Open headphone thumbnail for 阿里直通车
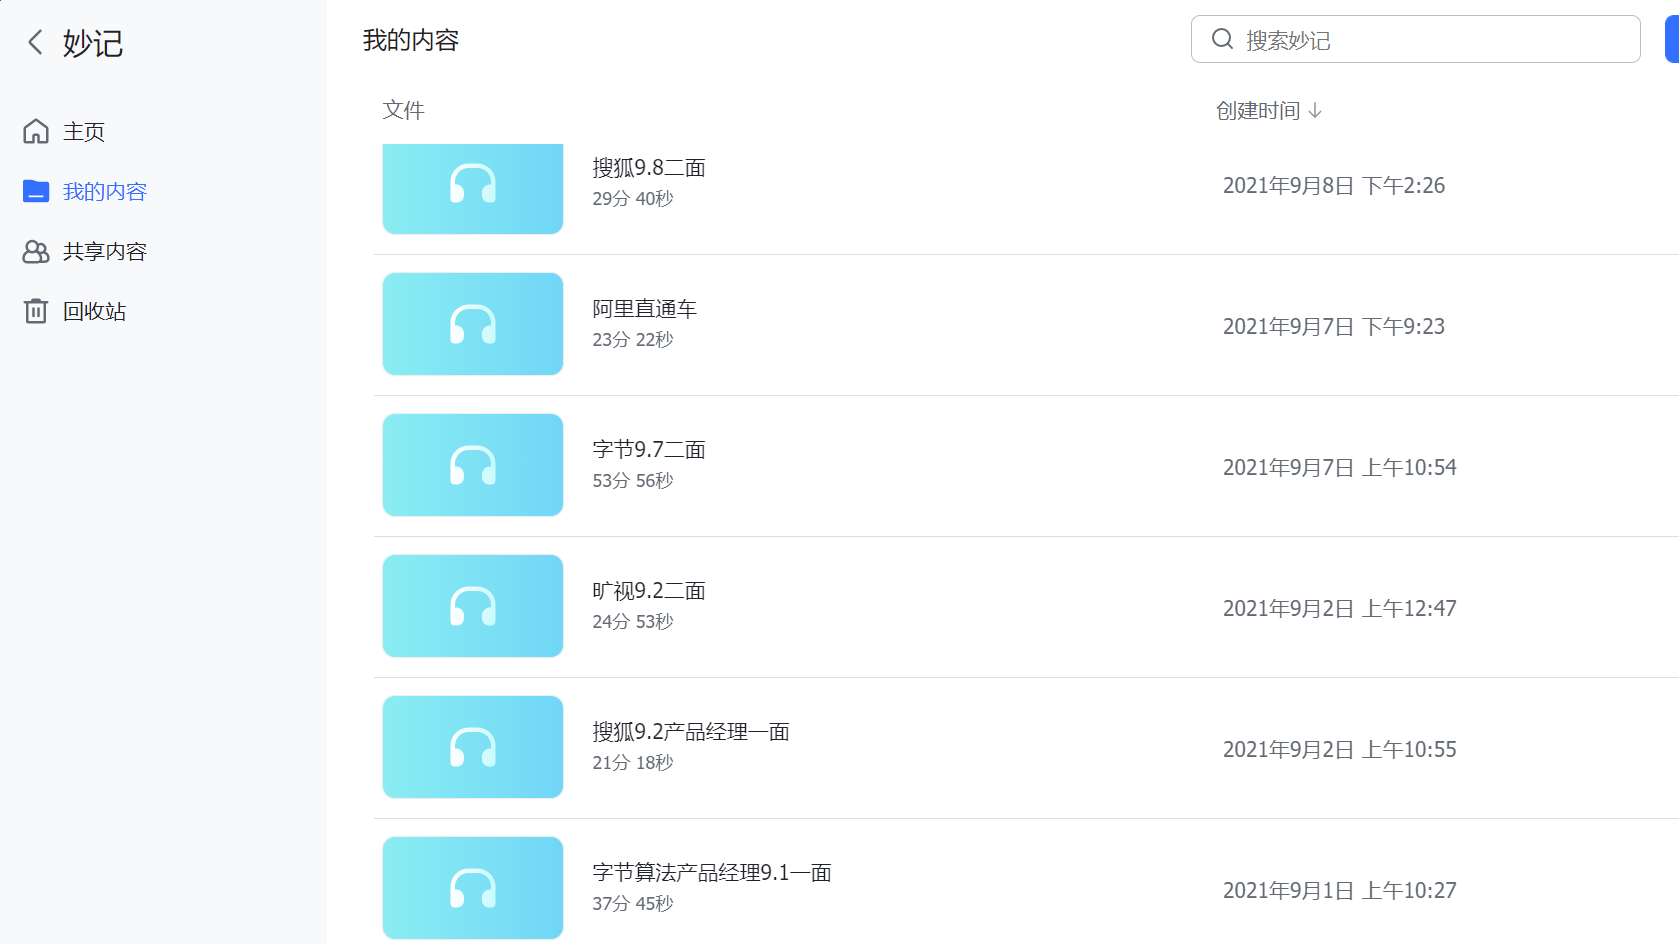Image resolution: width=1679 pixels, height=944 pixels. 473,324
